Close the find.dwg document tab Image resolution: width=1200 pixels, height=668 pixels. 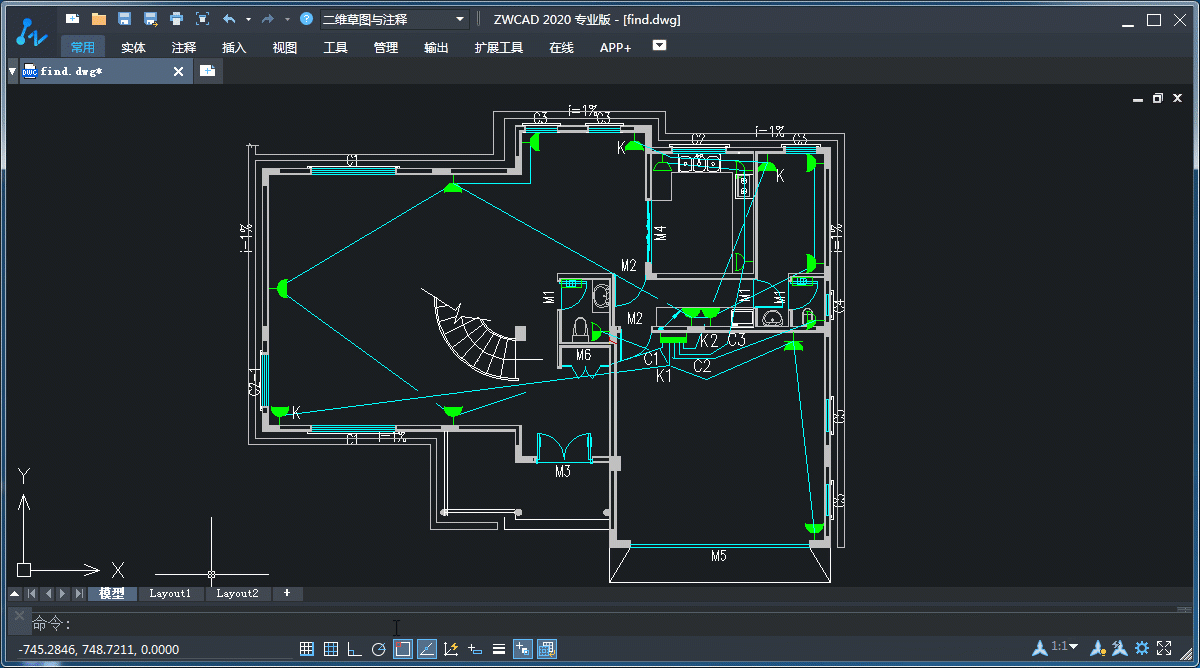point(179,71)
